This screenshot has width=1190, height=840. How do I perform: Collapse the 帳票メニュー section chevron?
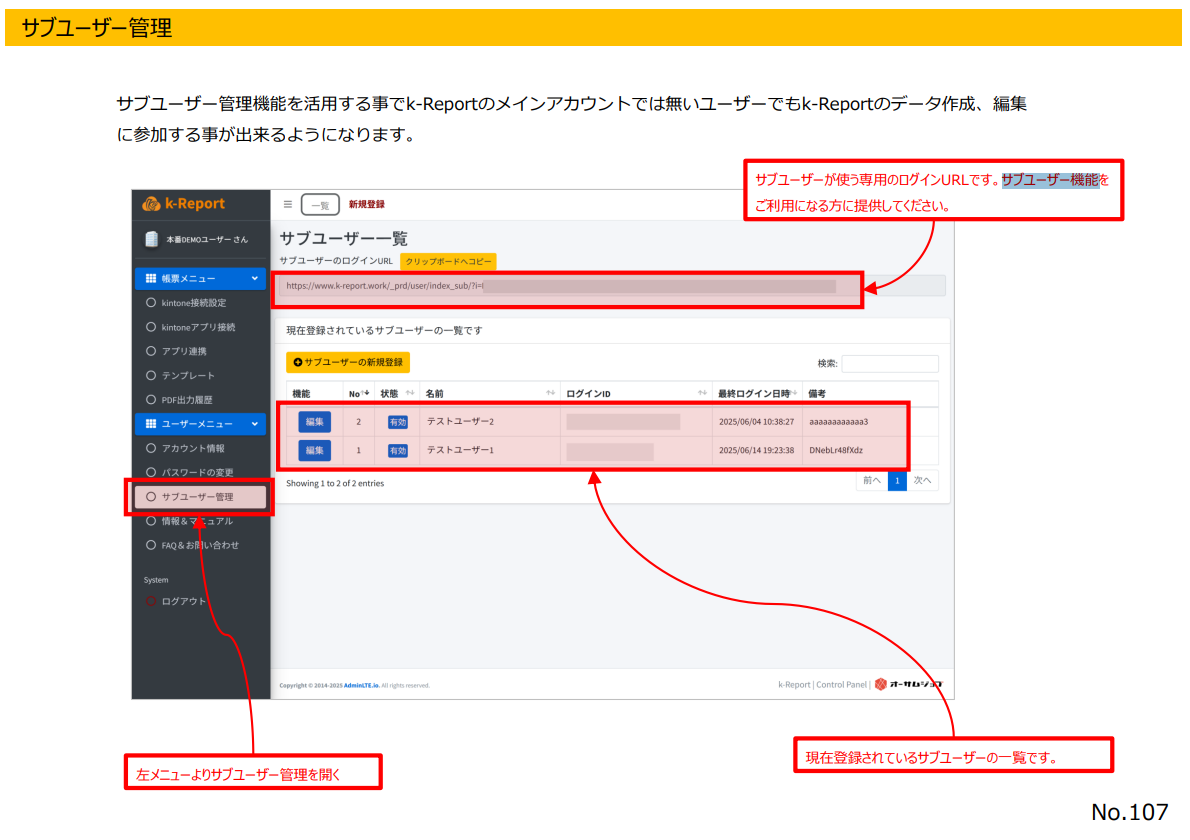tap(254, 278)
